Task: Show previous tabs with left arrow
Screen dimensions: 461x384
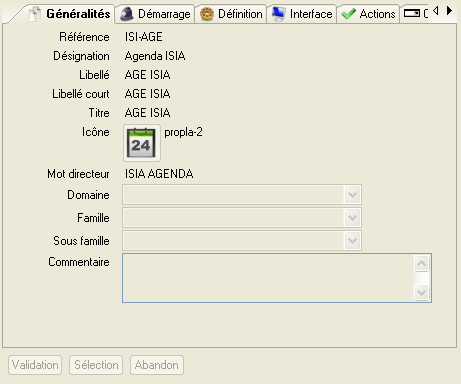Action: coord(436,11)
